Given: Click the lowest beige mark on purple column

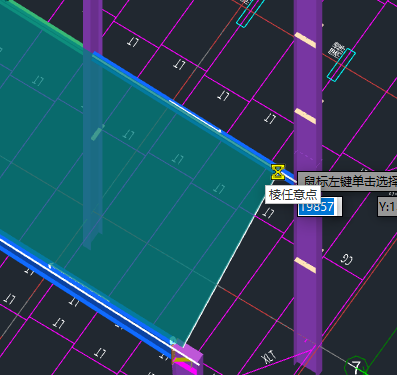Looking at the screenshot, I should 305,265.
